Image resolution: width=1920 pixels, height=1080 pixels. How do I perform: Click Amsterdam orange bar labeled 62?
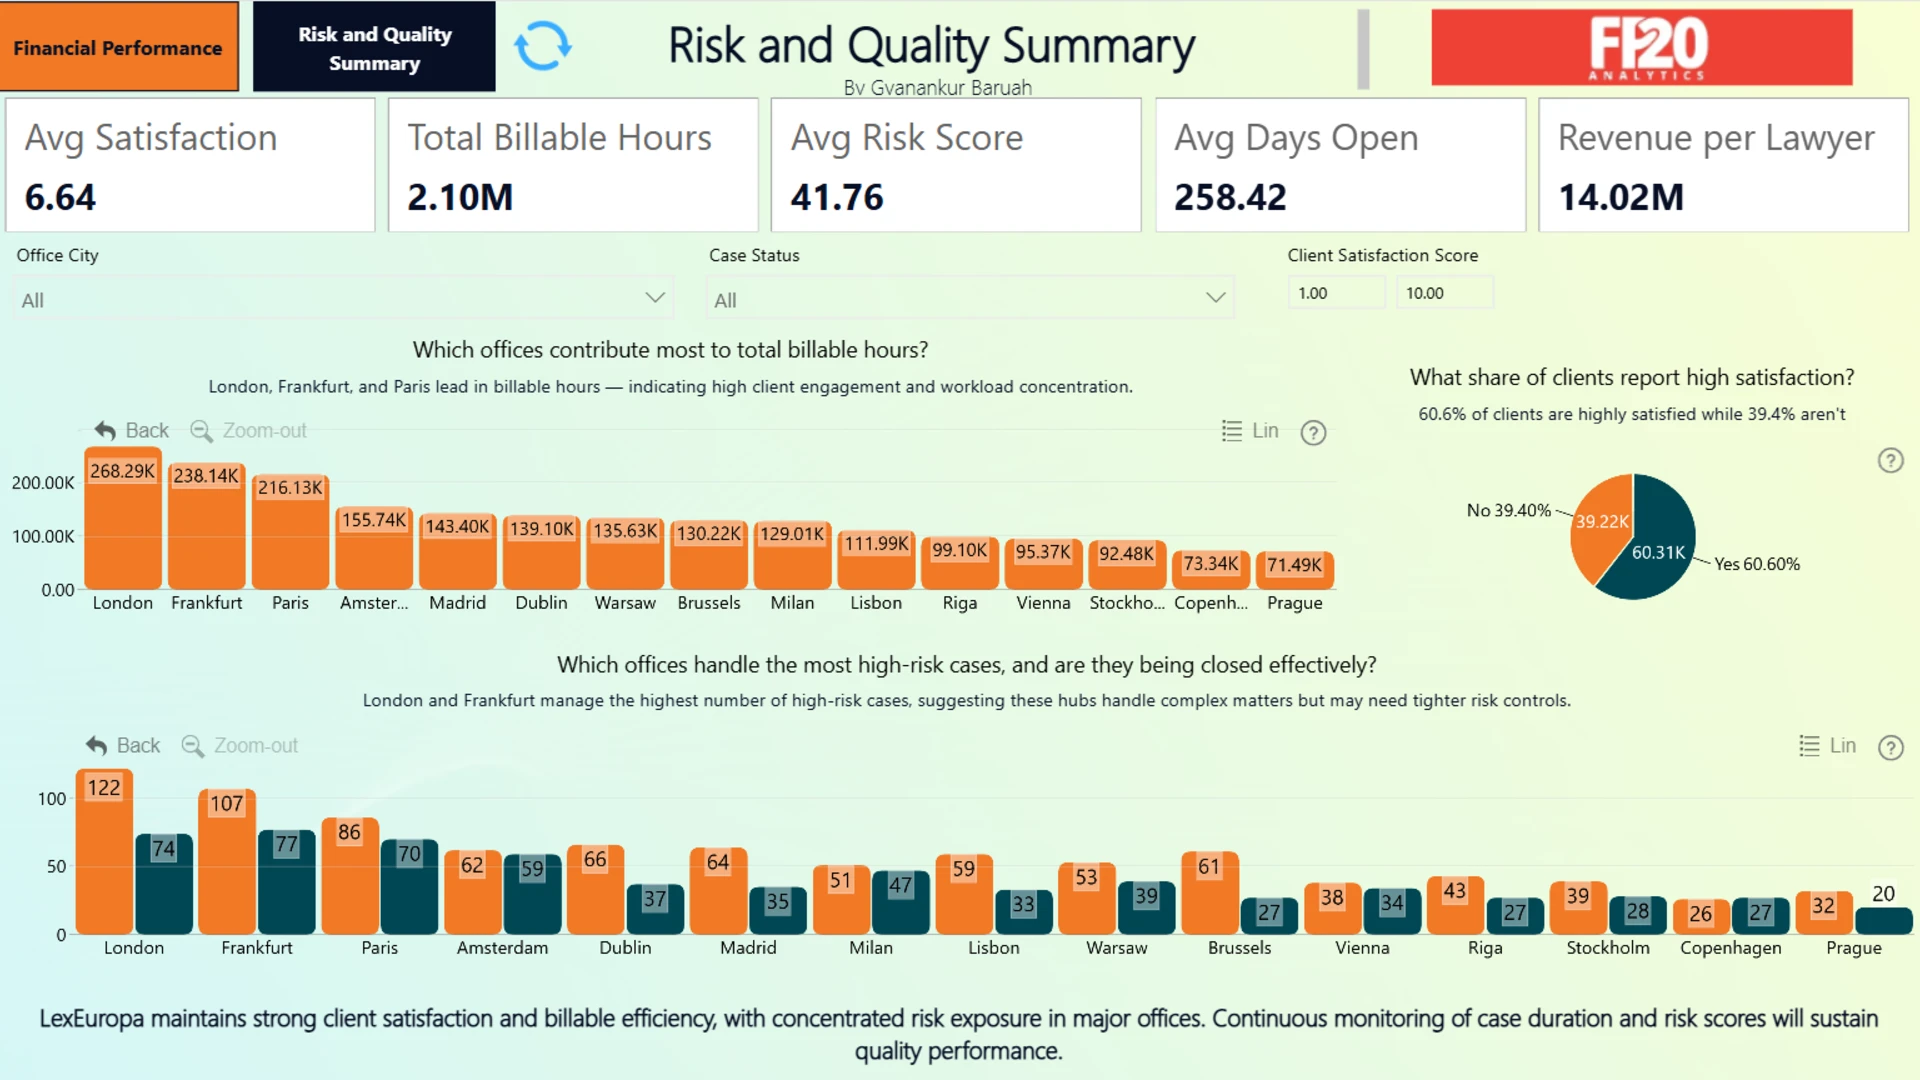click(473, 892)
